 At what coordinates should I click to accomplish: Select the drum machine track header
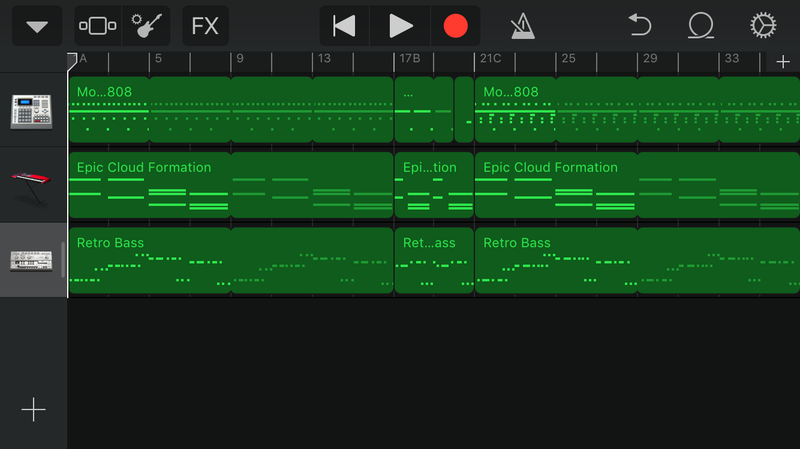(x=32, y=111)
